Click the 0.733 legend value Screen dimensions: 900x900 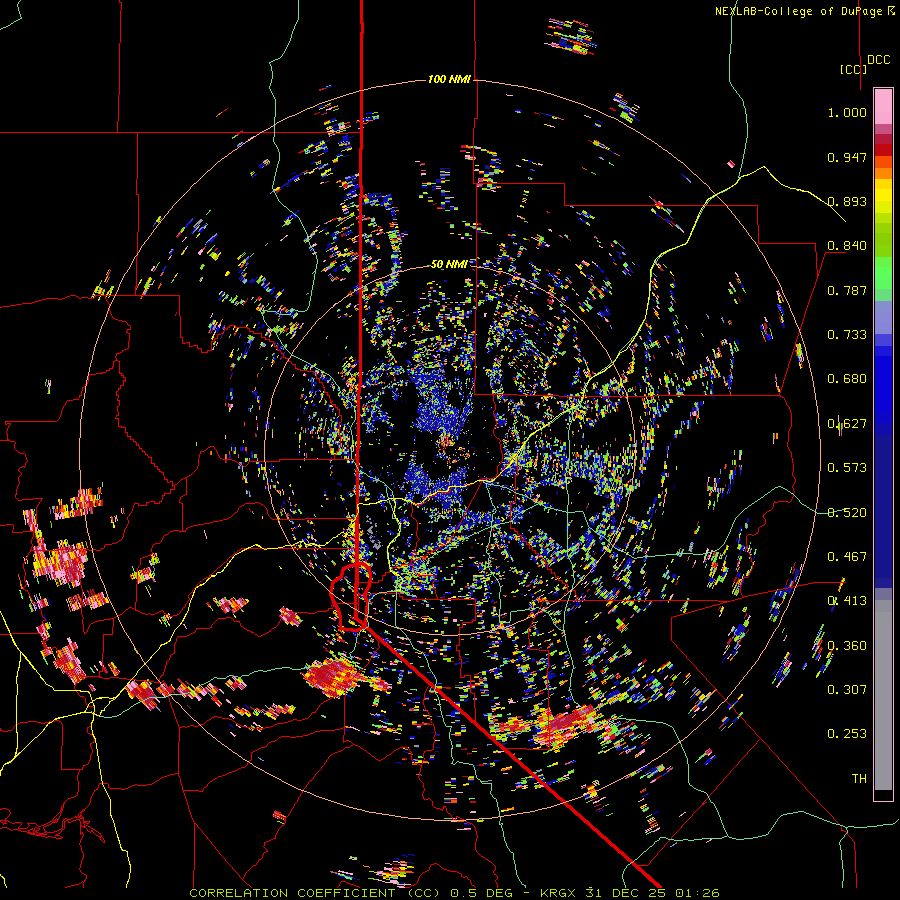(x=847, y=335)
